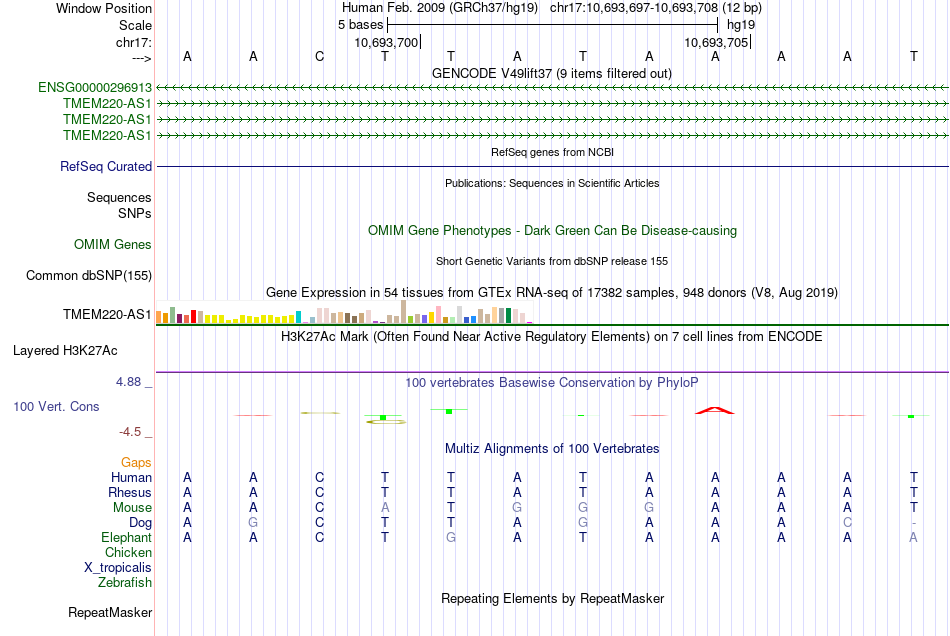Image resolution: width=950 pixels, height=636 pixels.
Task: Click the Layered H3K27Ac track label
Action: (x=65, y=351)
